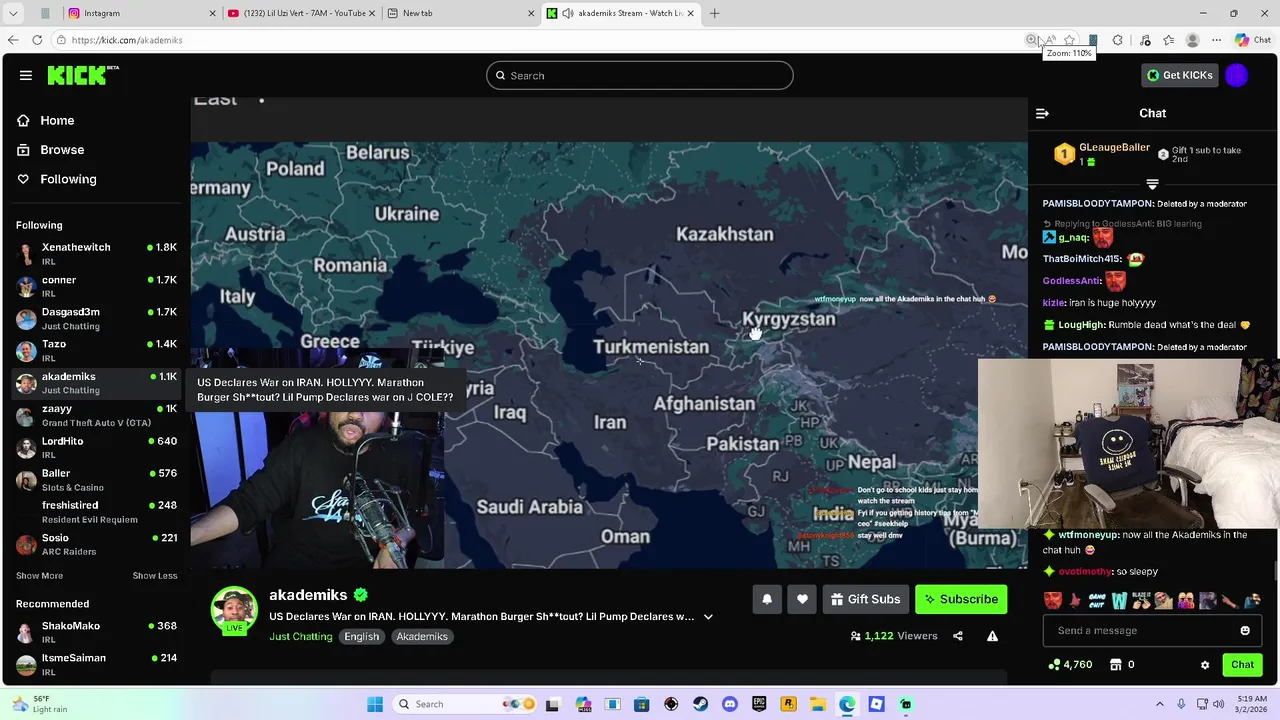Click the Akademiks tag
This screenshot has height=720, width=1280.
pyautogui.click(x=421, y=636)
